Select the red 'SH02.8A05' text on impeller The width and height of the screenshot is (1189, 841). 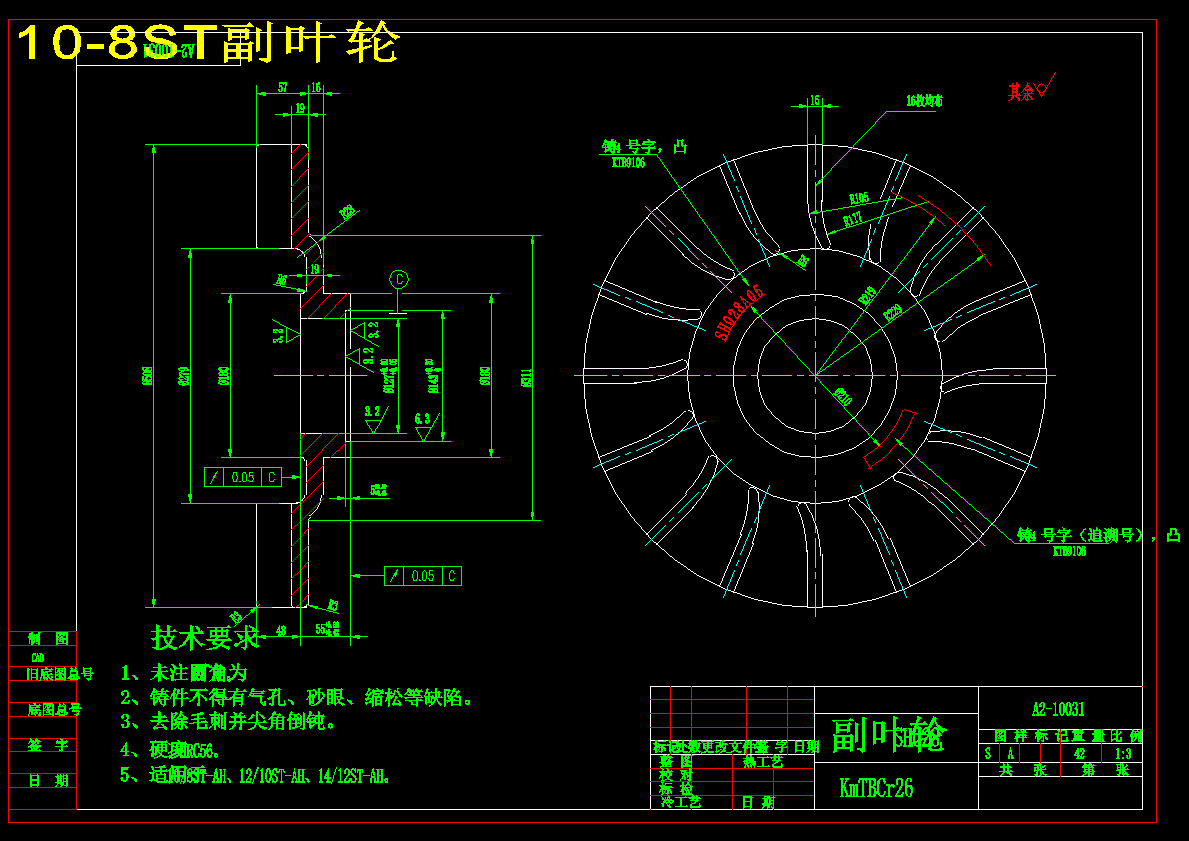(x=741, y=313)
